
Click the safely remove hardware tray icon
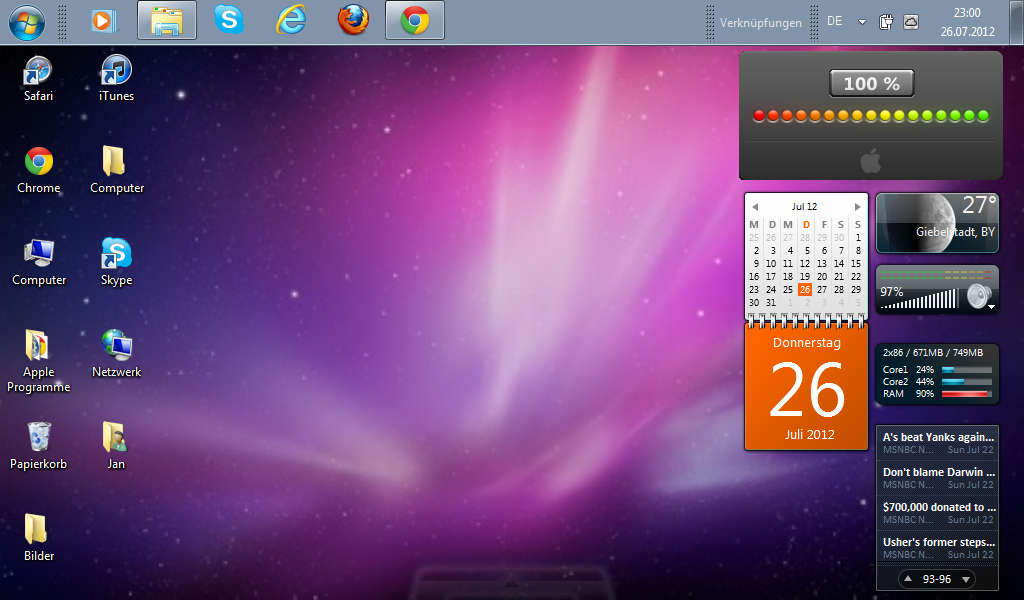(x=886, y=22)
